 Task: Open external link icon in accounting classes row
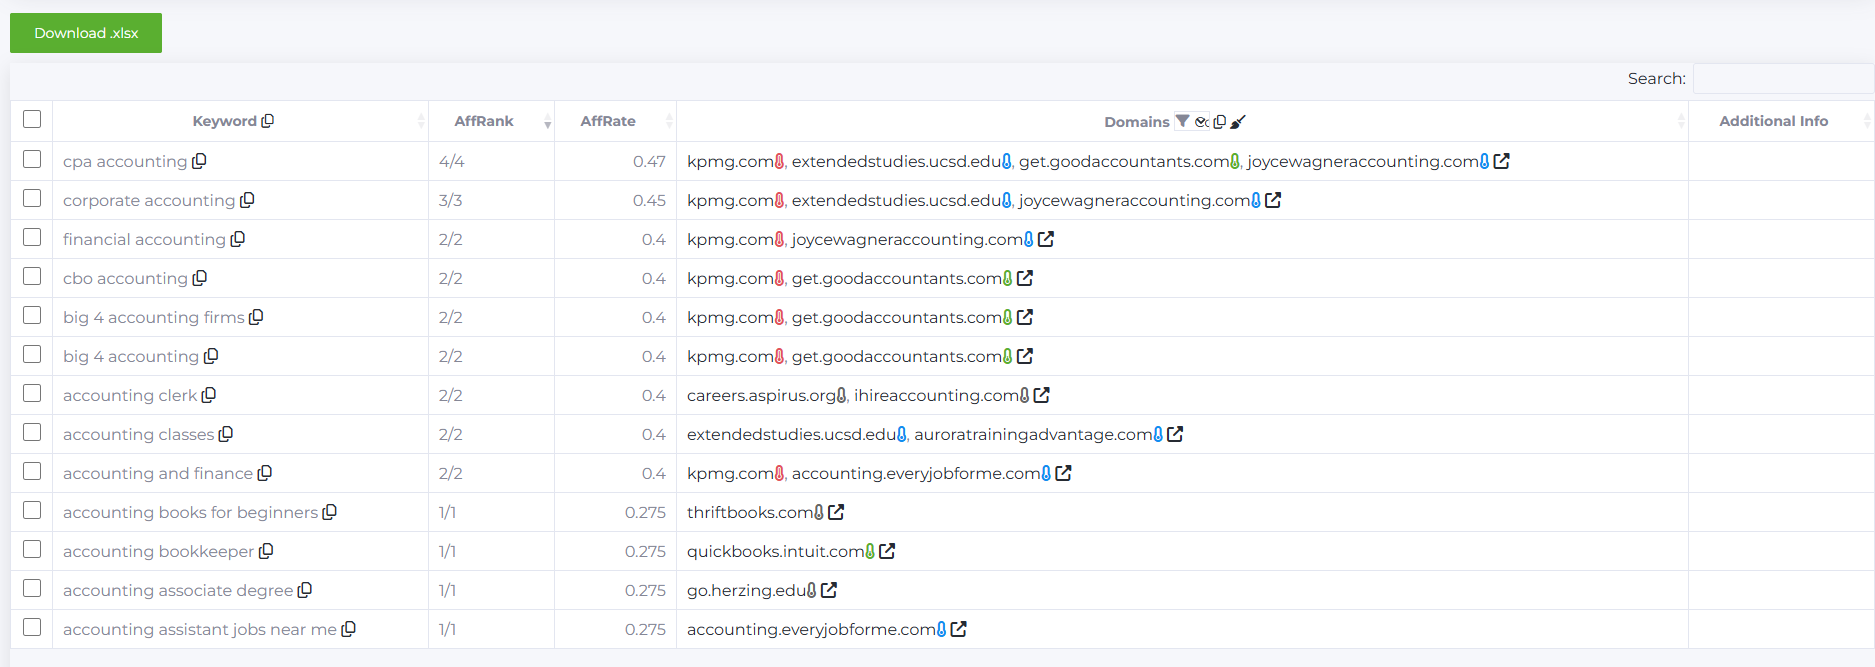click(x=1175, y=434)
